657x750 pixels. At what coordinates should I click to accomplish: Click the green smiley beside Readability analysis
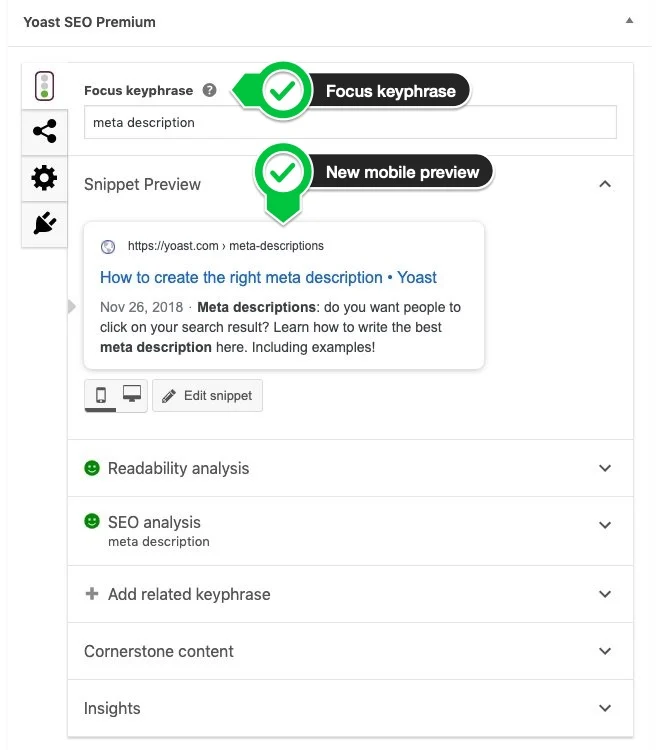point(92,467)
